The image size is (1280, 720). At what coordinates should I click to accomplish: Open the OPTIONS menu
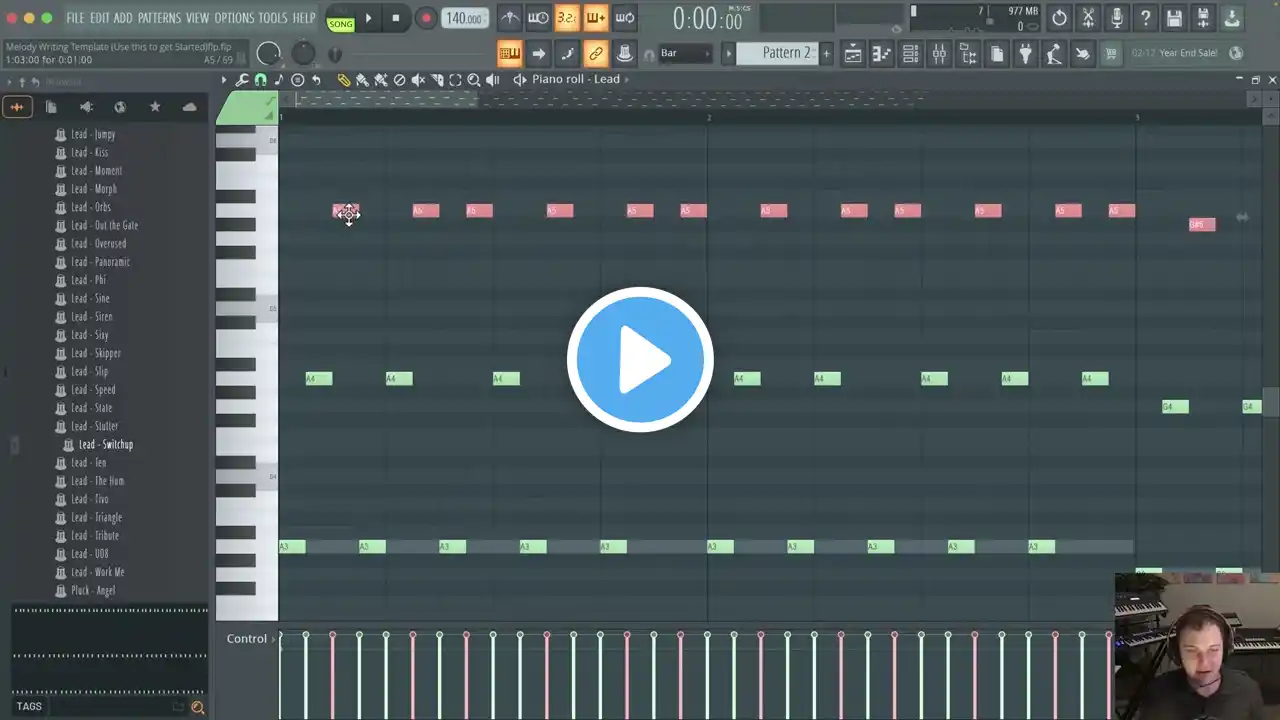pyautogui.click(x=234, y=18)
